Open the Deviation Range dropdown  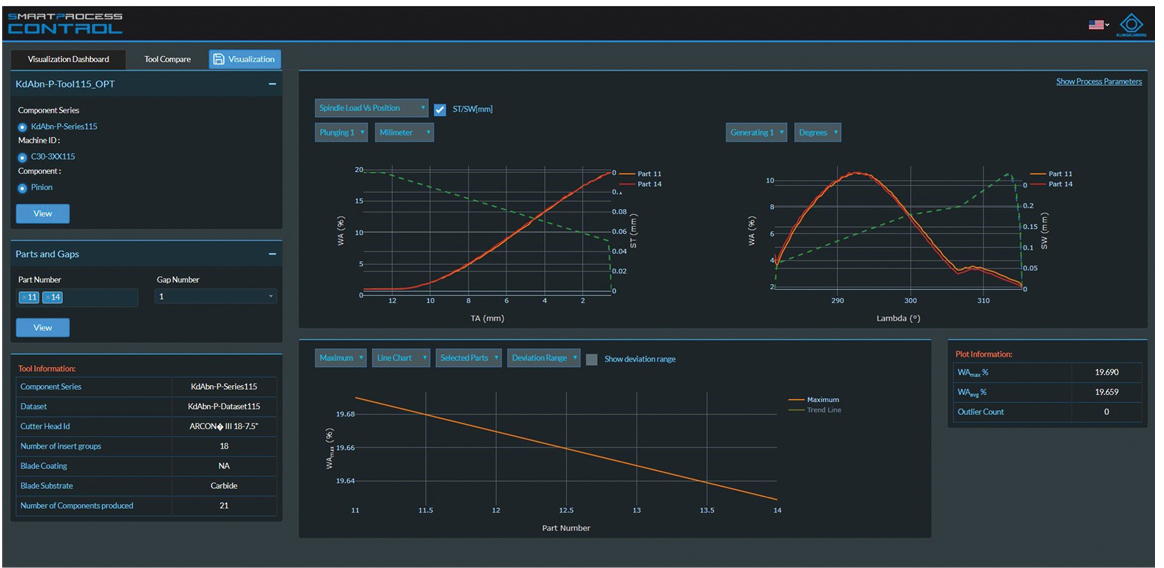pos(543,358)
